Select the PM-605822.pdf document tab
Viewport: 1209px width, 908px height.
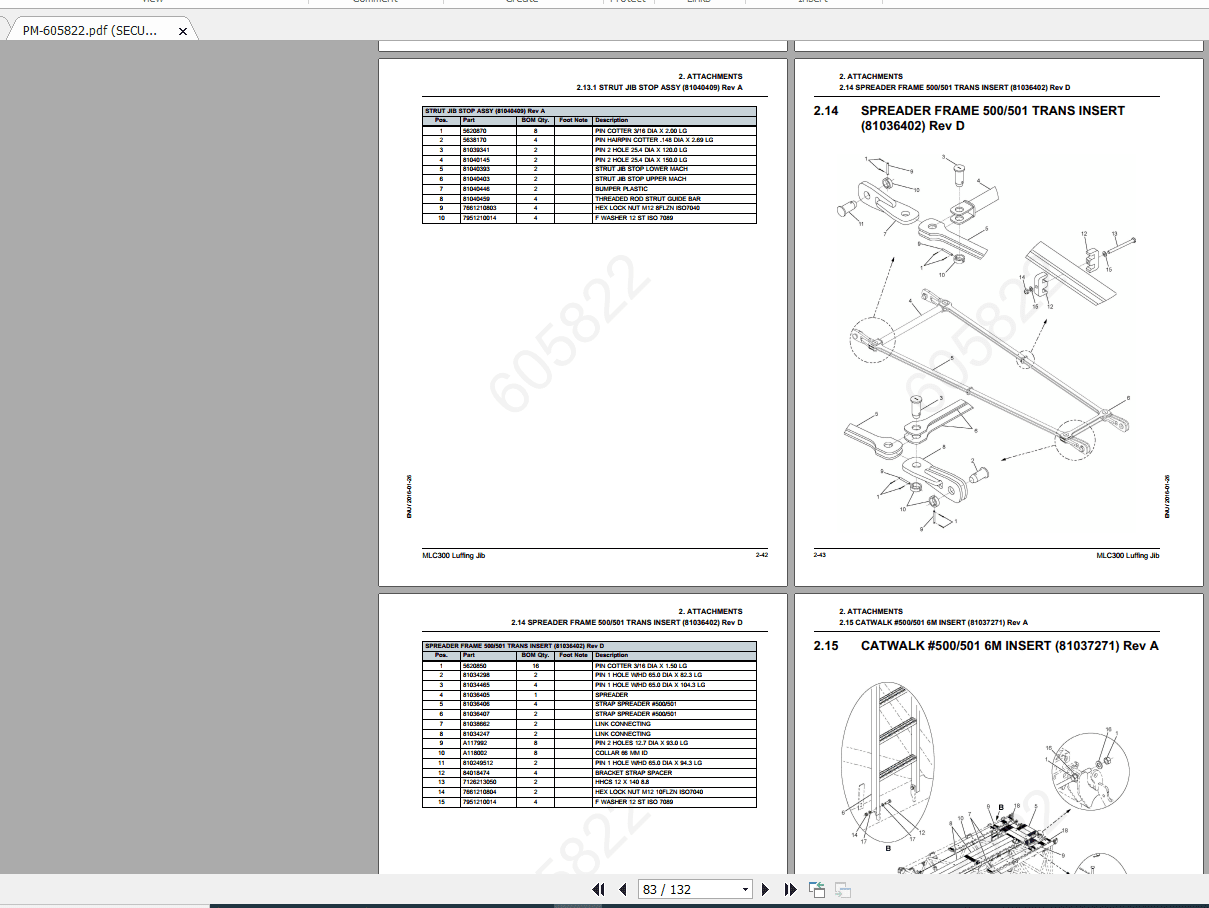90,30
